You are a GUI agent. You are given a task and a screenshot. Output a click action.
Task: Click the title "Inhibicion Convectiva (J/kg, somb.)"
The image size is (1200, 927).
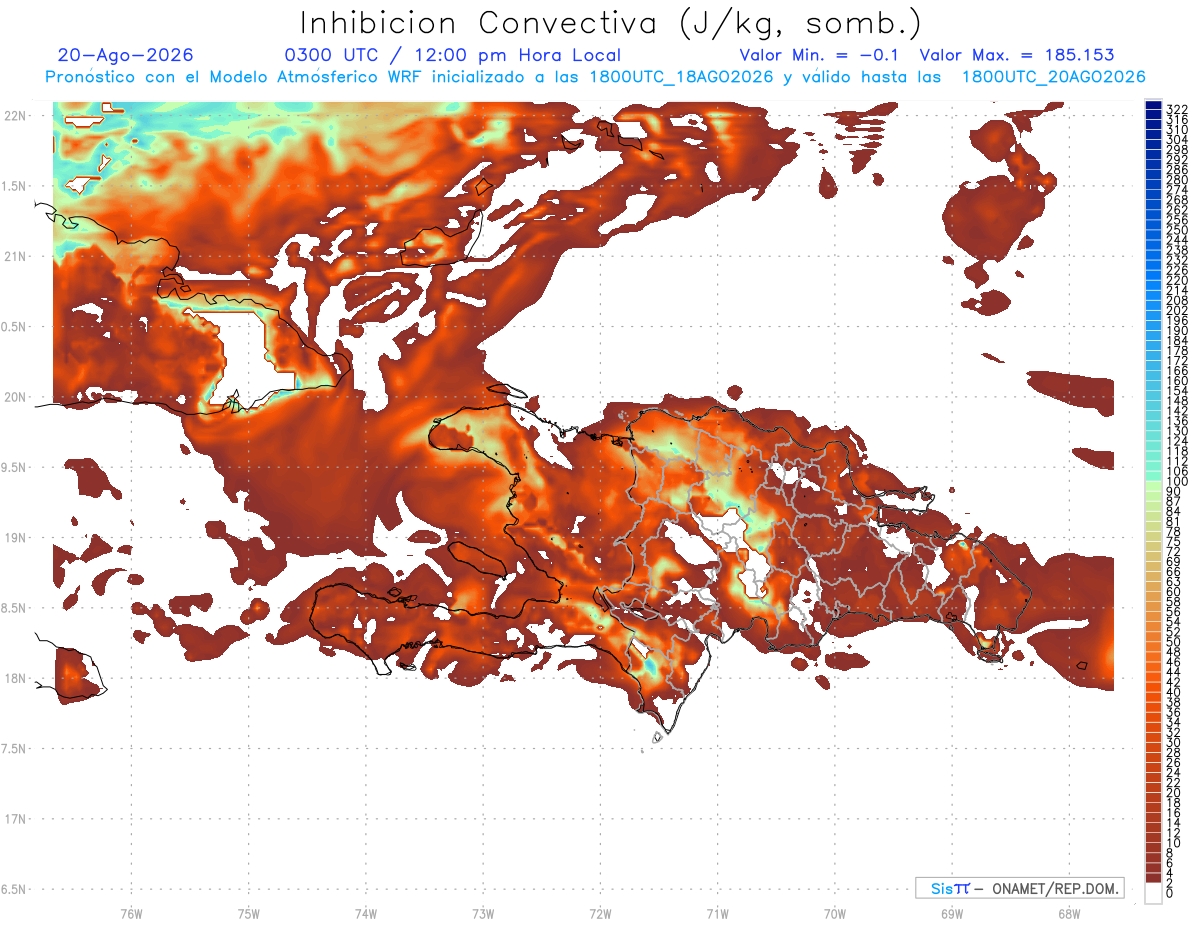[x=611, y=23]
